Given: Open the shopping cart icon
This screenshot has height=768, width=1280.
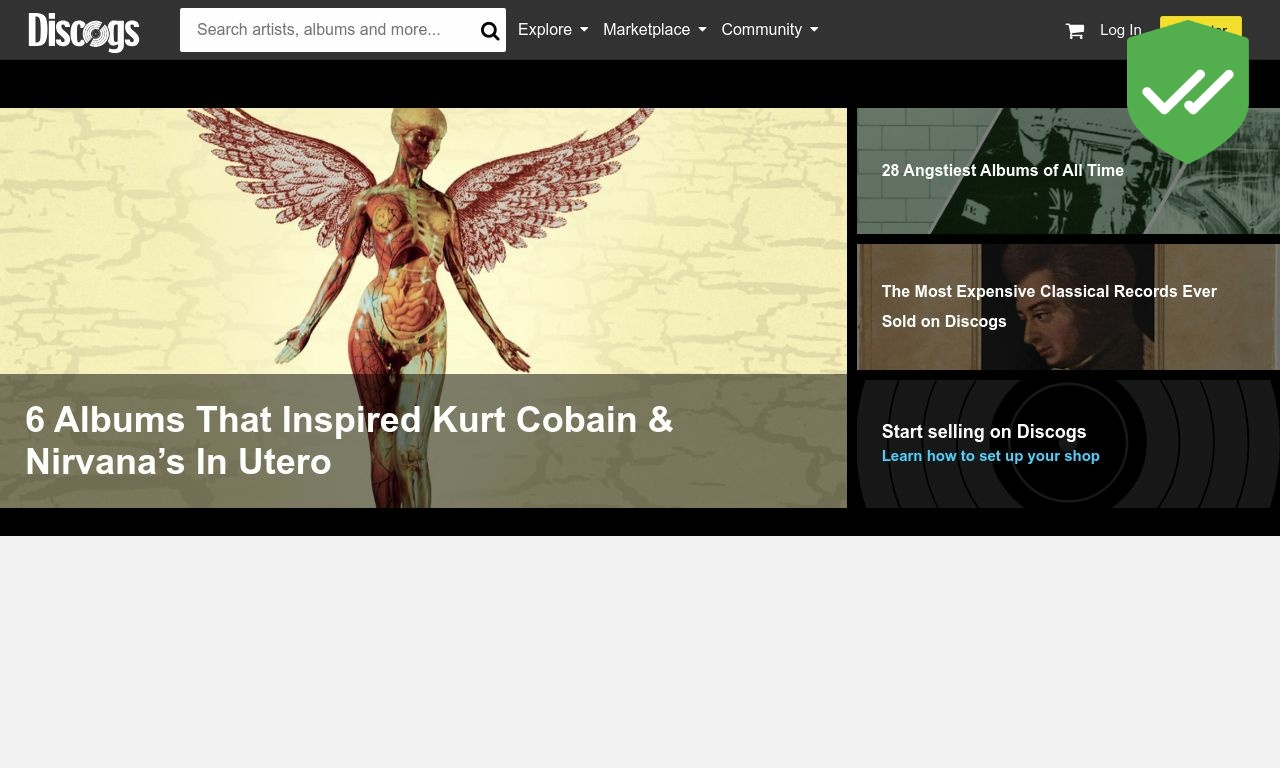Looking at the screenshot, I should pyautogui.click(x=1075, y=31).
